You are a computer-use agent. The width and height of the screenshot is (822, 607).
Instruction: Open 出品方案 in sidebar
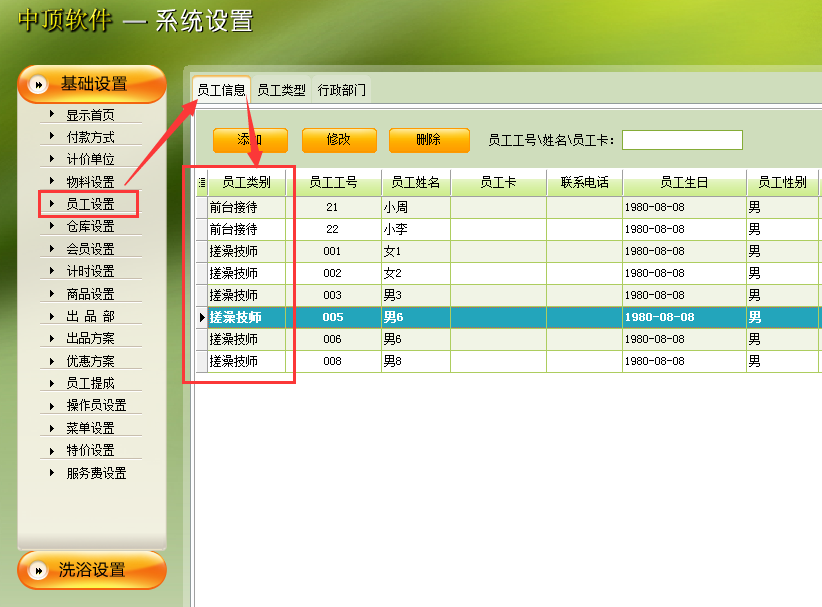90,339
